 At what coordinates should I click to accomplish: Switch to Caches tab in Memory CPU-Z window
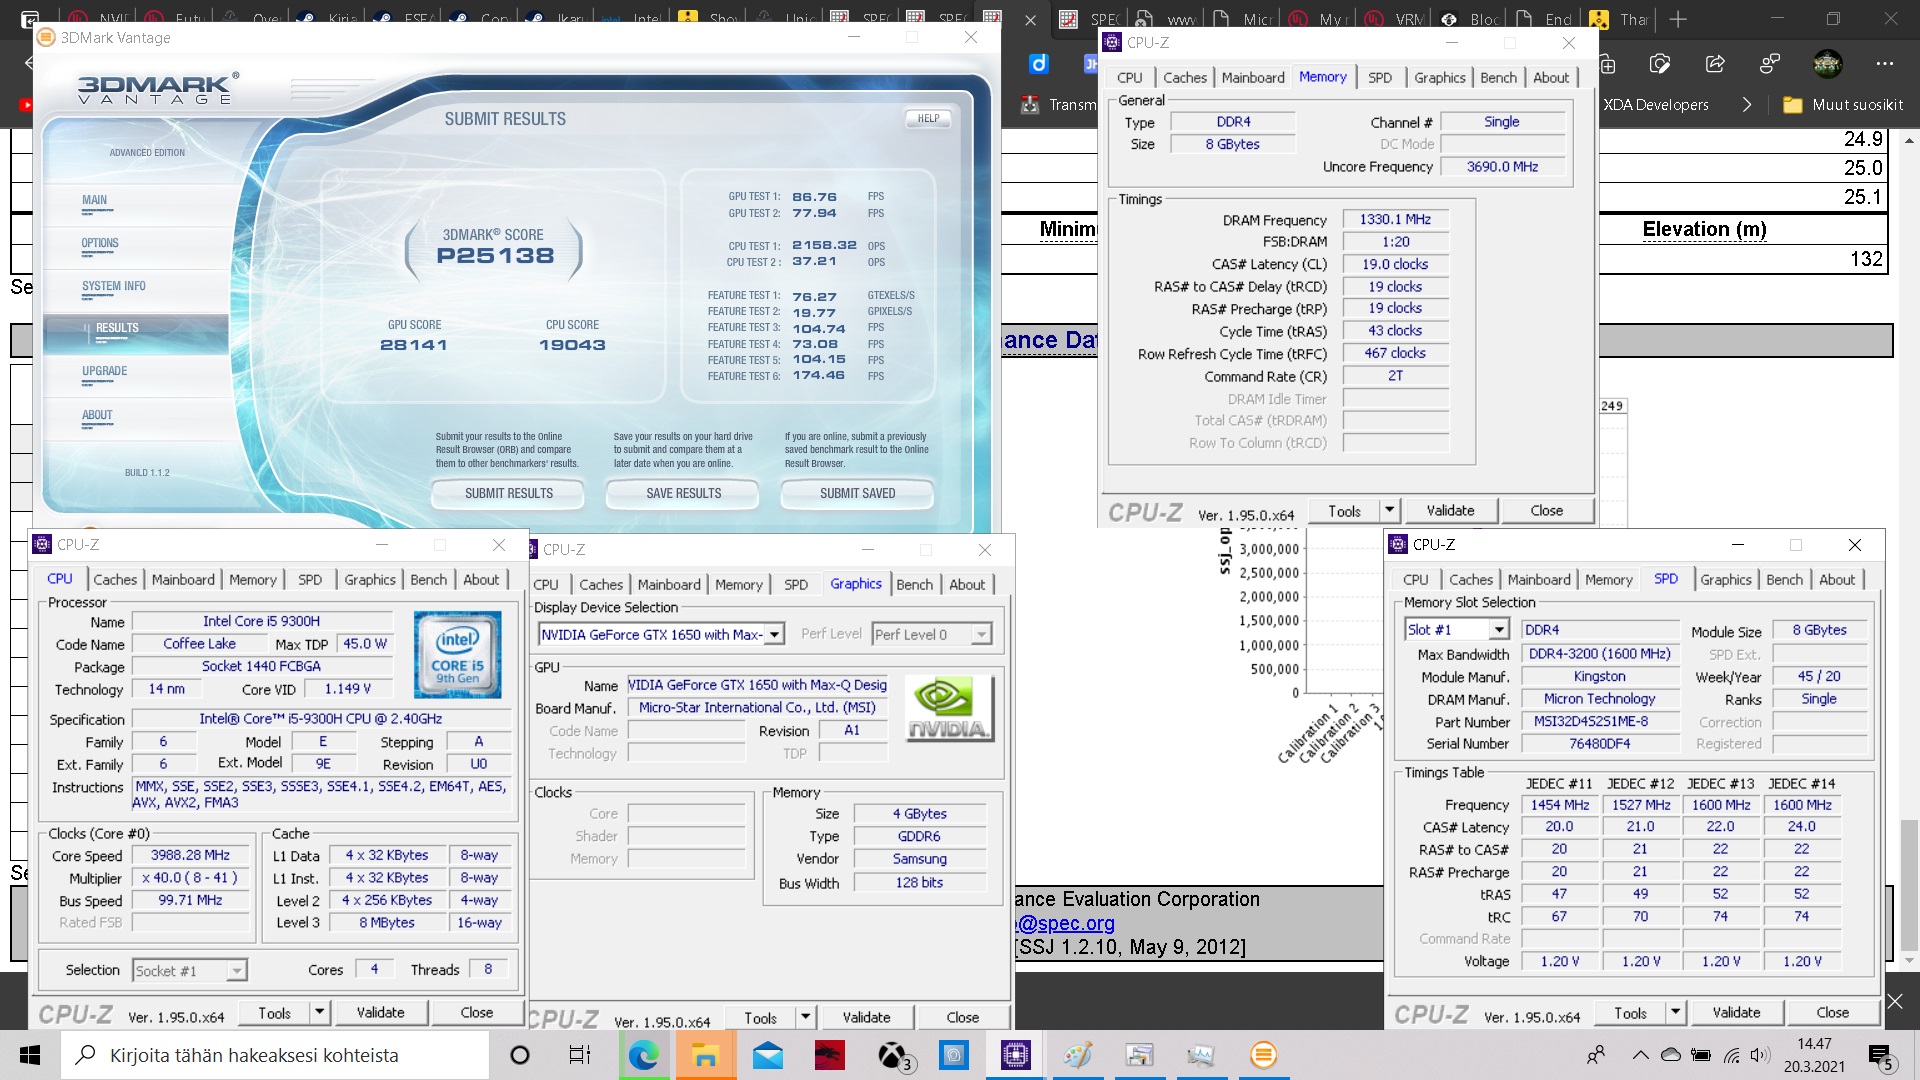pos(1184,77)
